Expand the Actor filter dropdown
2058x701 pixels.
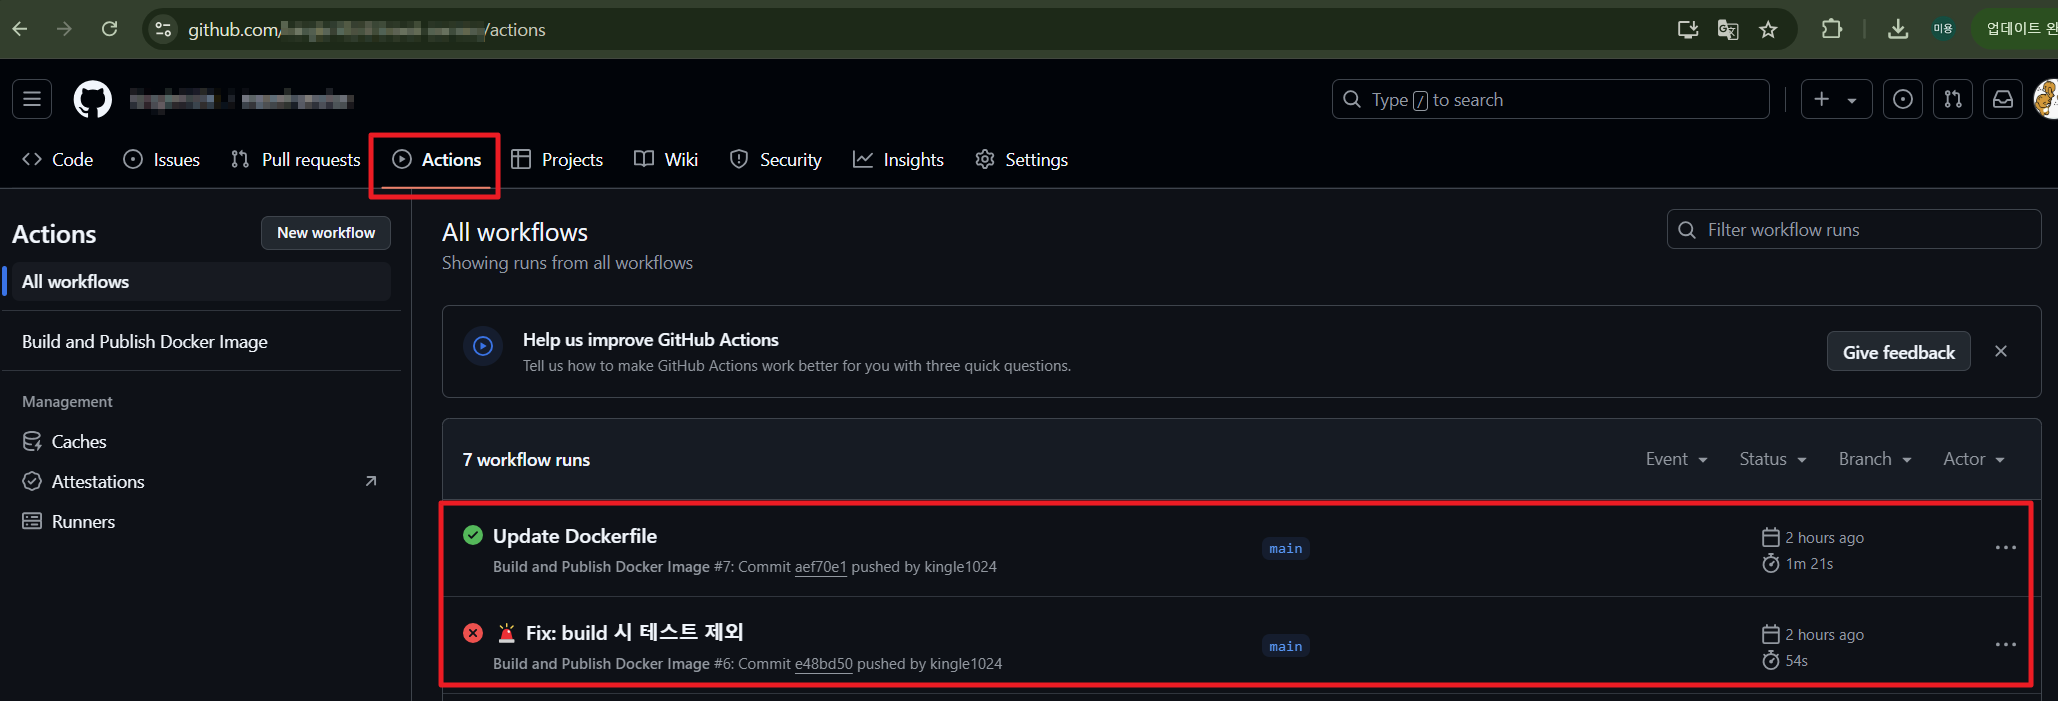click(1973, 459)
